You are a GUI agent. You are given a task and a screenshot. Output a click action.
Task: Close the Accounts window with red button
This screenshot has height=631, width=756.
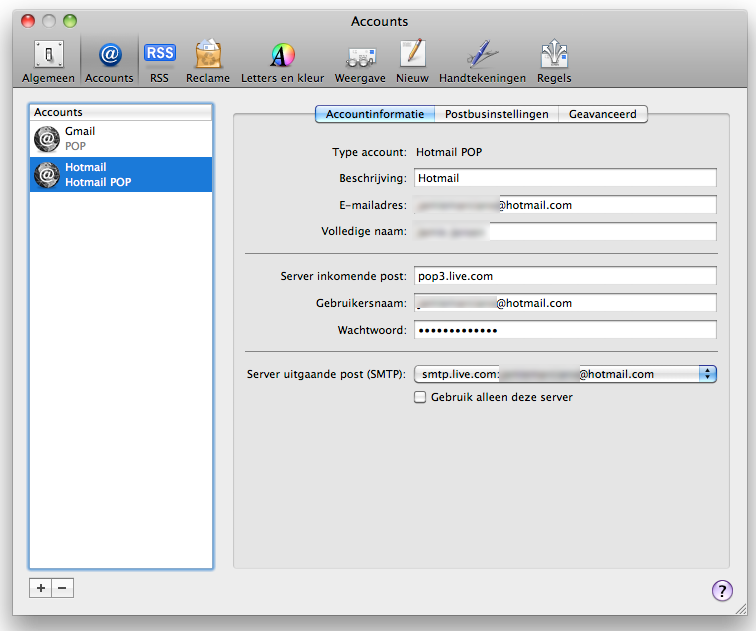coord(28,21)
